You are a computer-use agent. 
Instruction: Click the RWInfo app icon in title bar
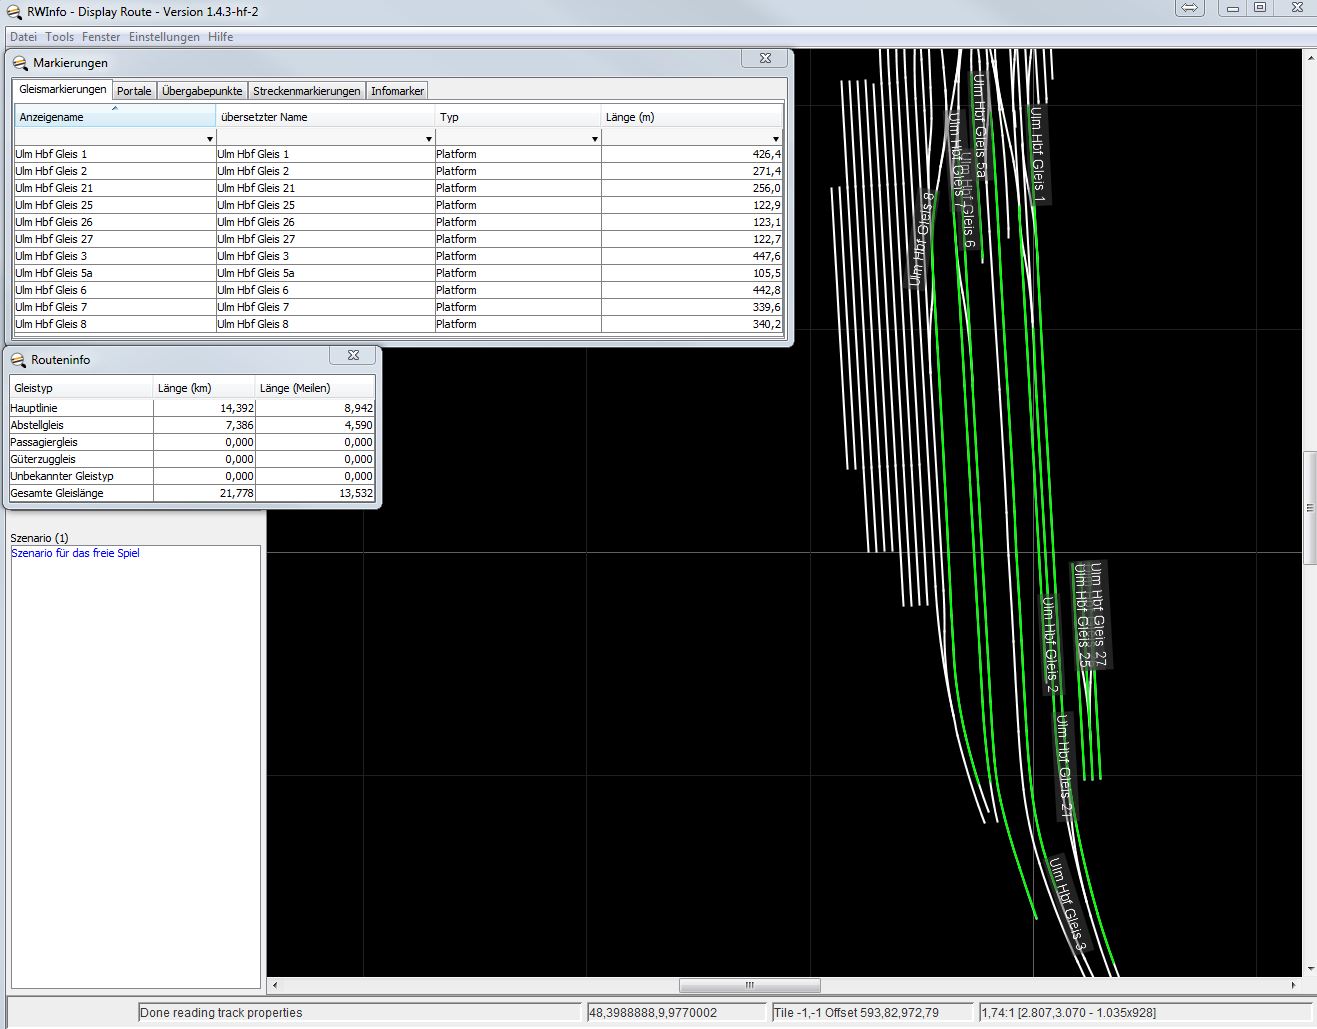click(x=13, y=11)
